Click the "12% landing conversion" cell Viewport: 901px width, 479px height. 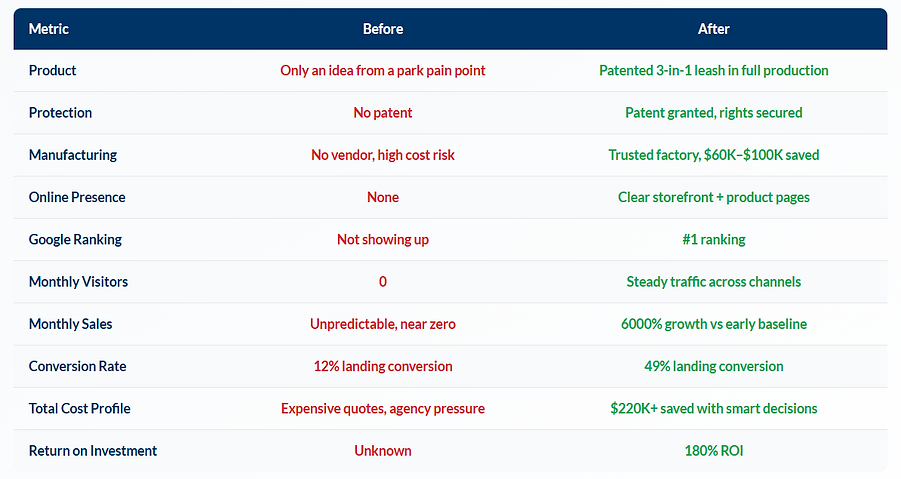[x=383, y=366]
